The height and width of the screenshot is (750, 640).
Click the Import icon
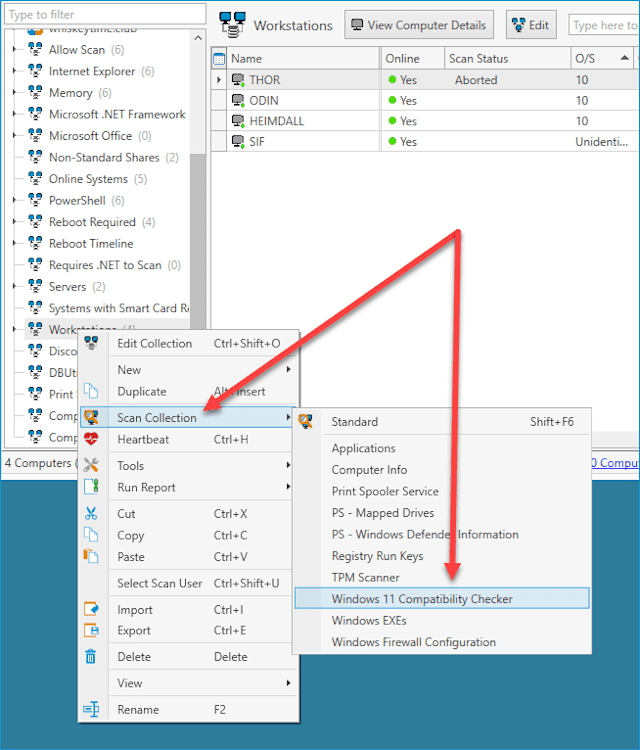91,609
